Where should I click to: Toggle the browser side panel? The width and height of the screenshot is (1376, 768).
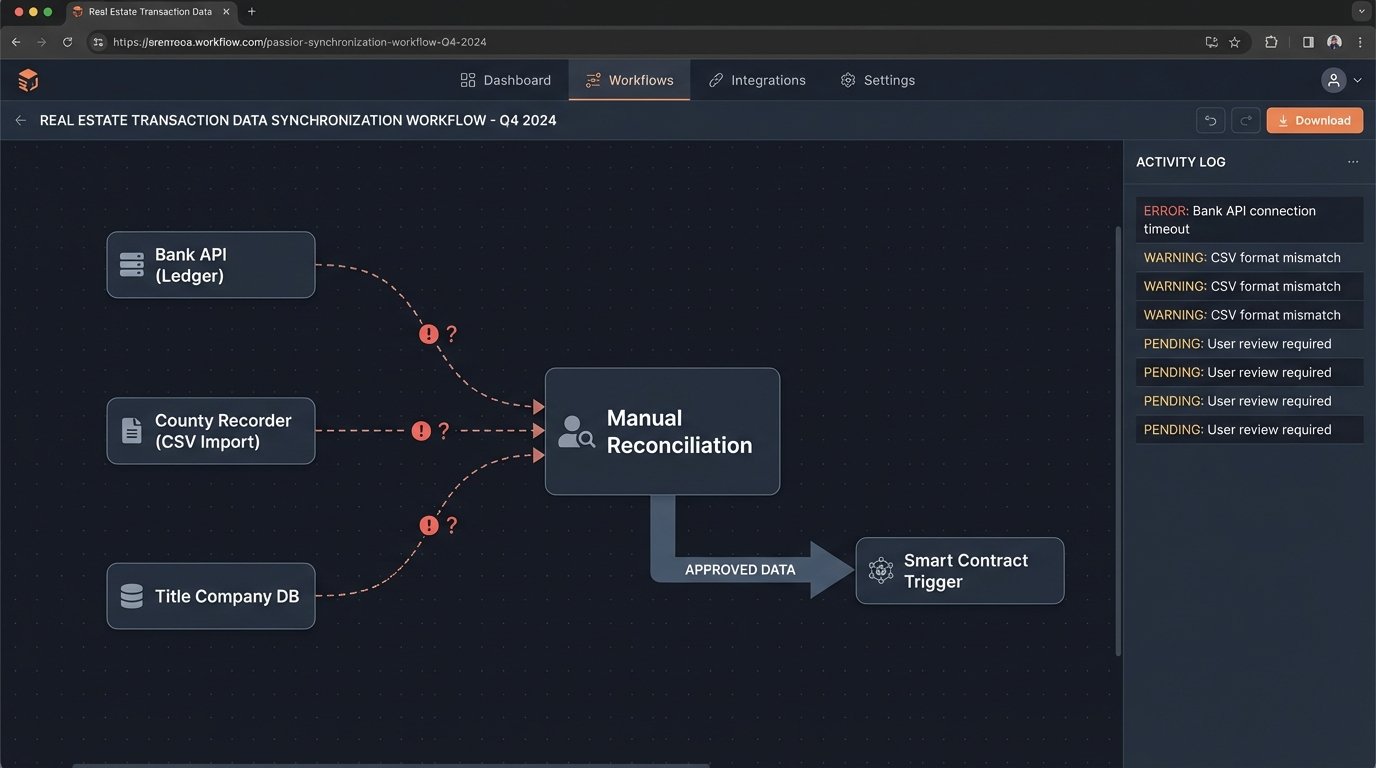pos(1307,42)
